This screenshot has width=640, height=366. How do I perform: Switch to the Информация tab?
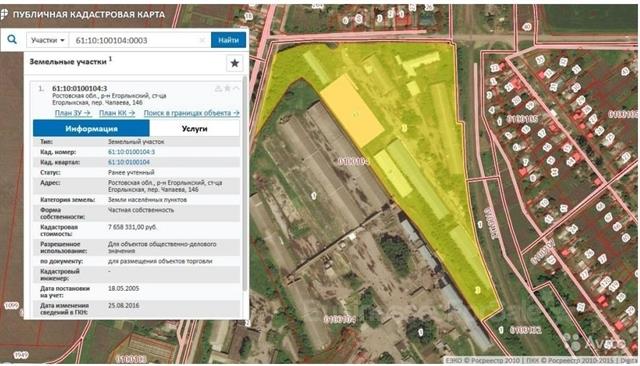[x=91, y=129]
